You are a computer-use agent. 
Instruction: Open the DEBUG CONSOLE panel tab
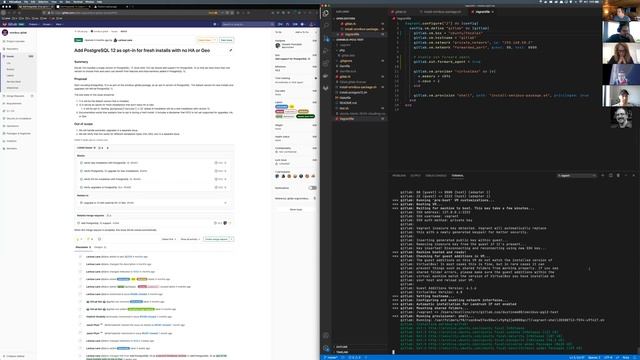coord(436,176)
